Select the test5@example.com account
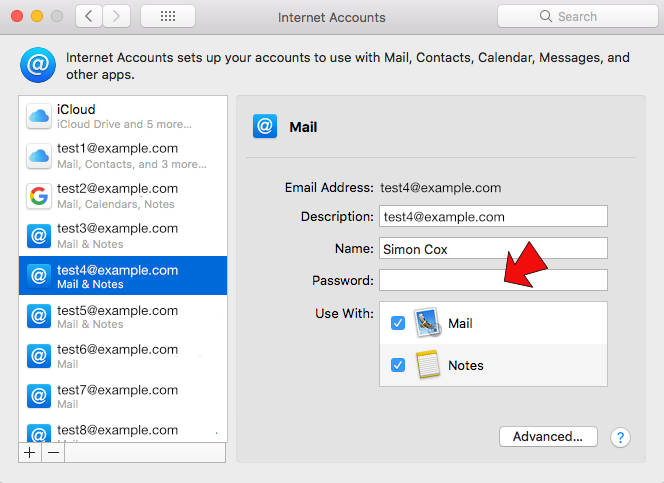Screen dimensions: 664x483 (123, 316)
